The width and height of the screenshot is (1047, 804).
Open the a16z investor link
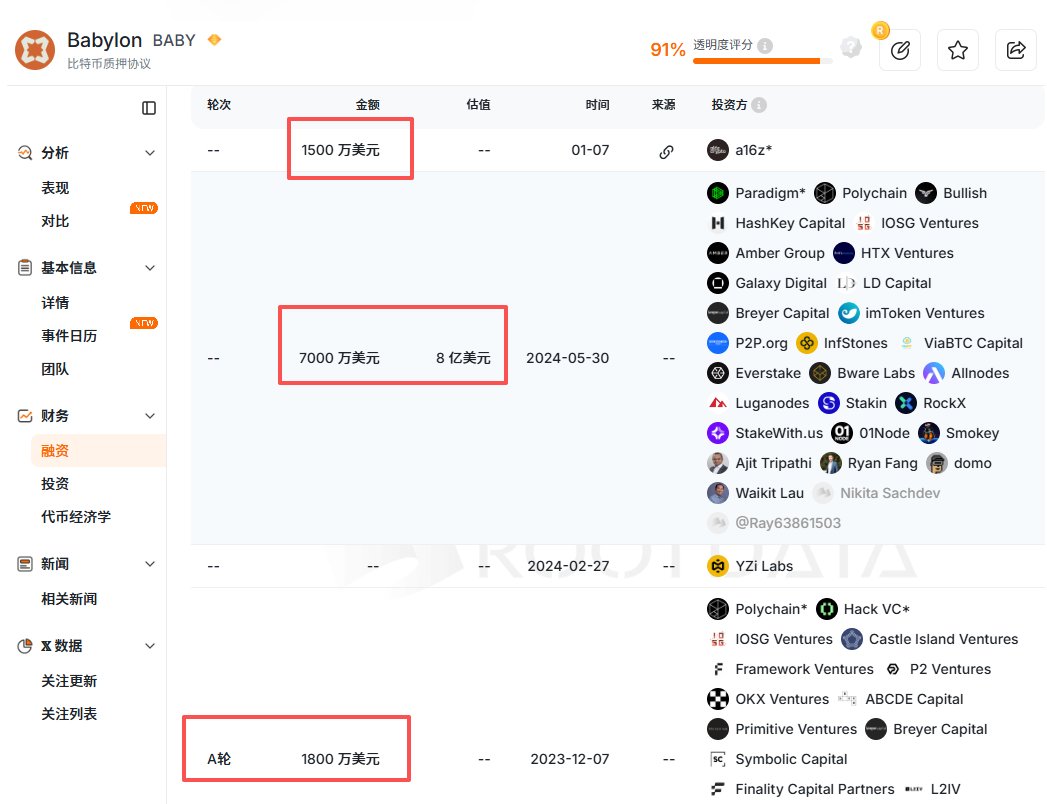coord(753,151)
